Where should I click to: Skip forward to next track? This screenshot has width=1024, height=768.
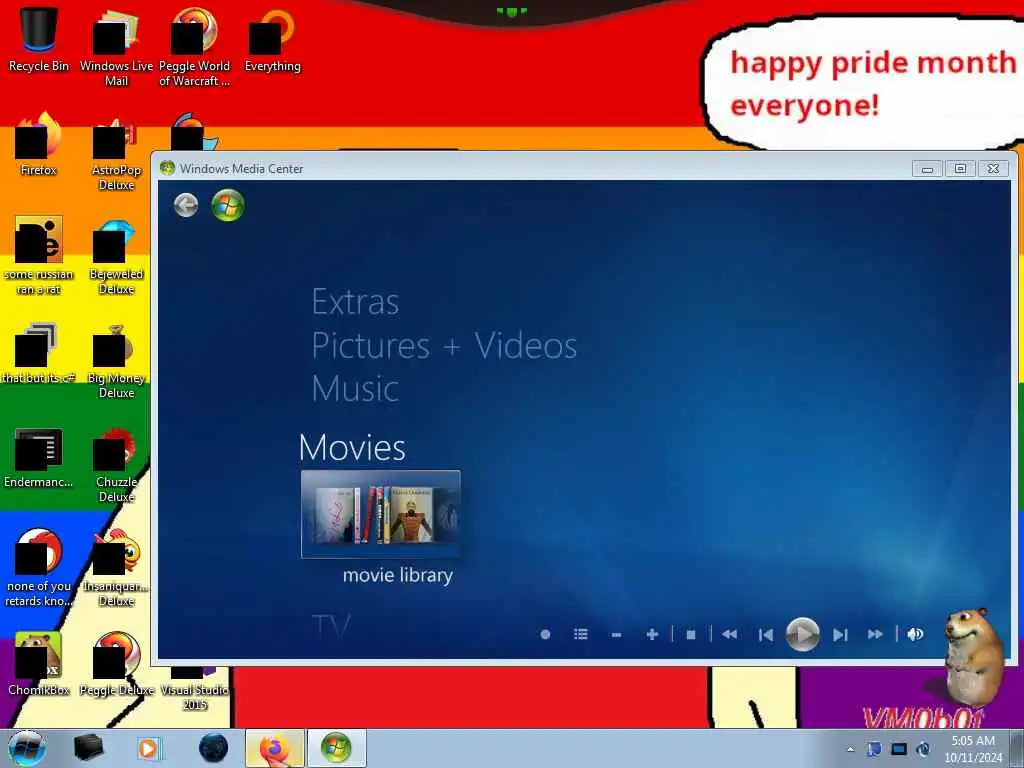[840, 634]
